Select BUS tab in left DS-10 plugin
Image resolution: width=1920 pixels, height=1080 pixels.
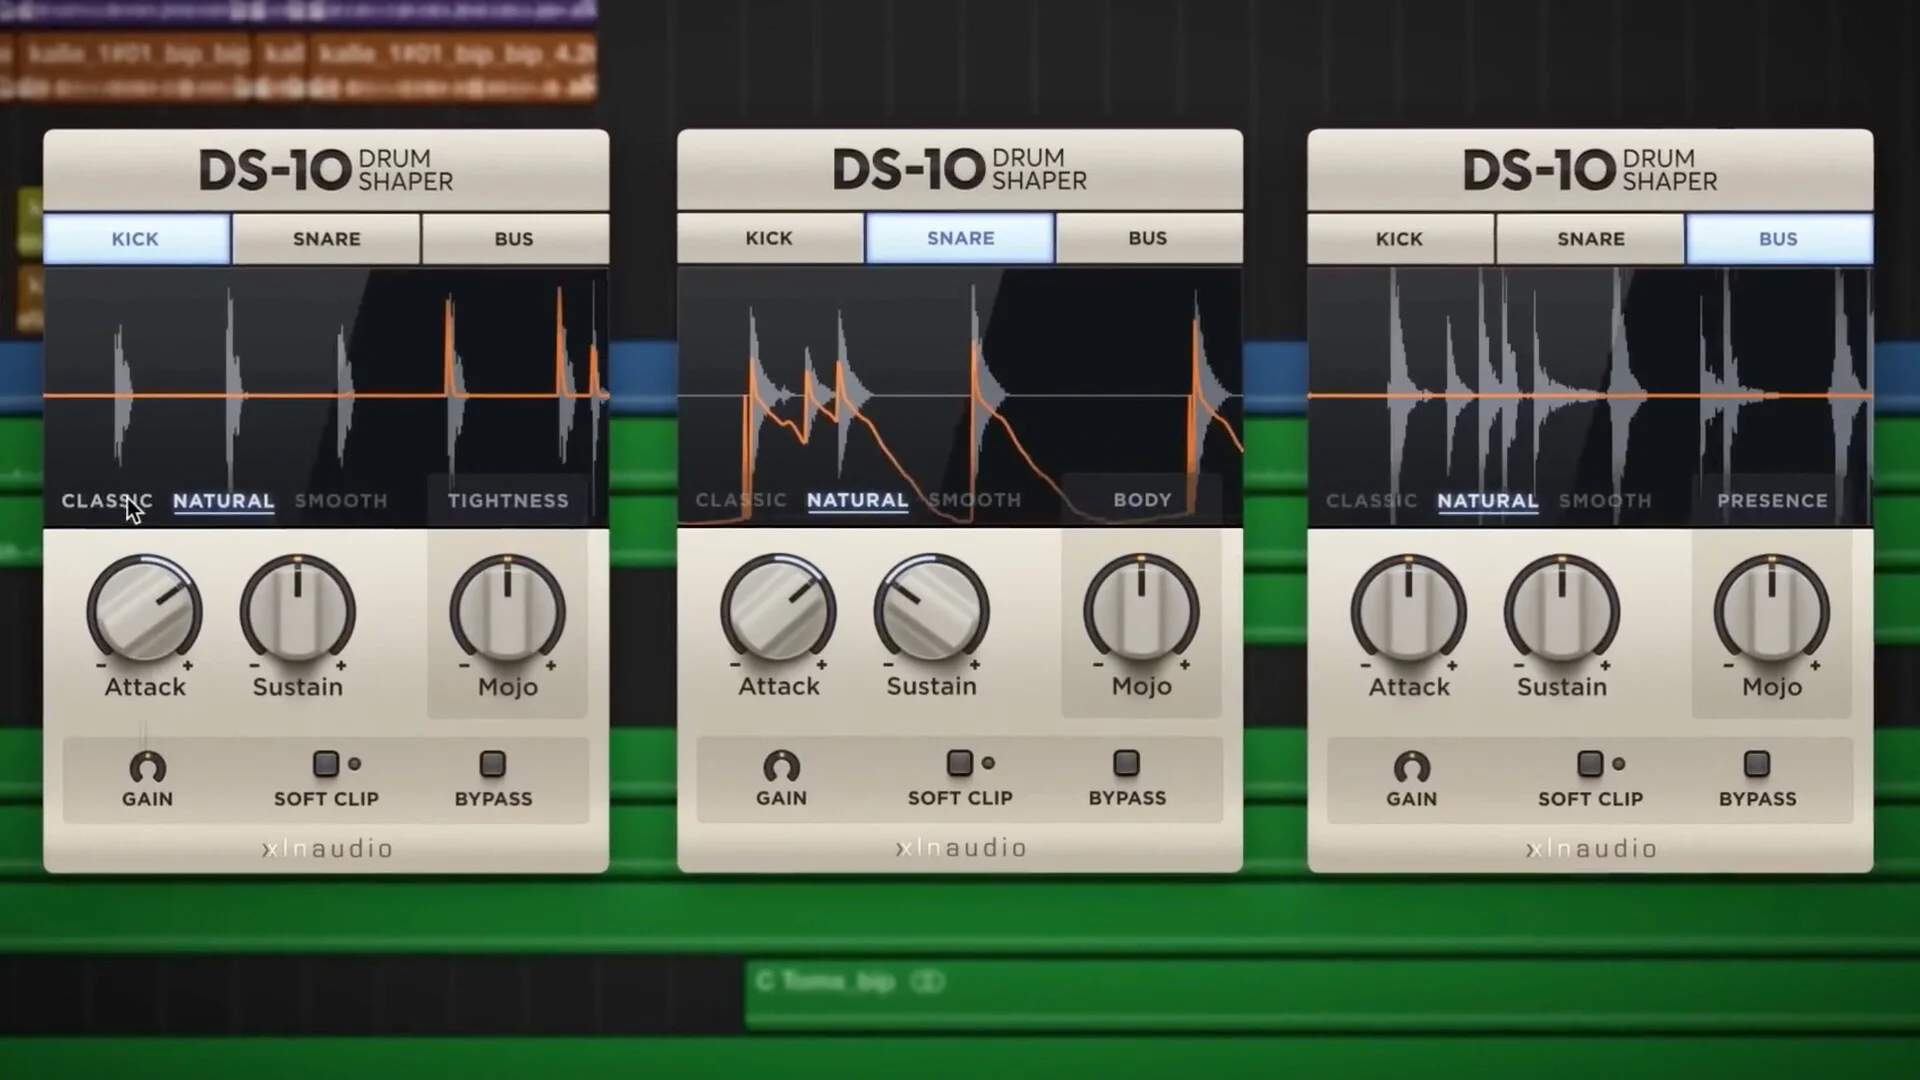tap(514, 239)
